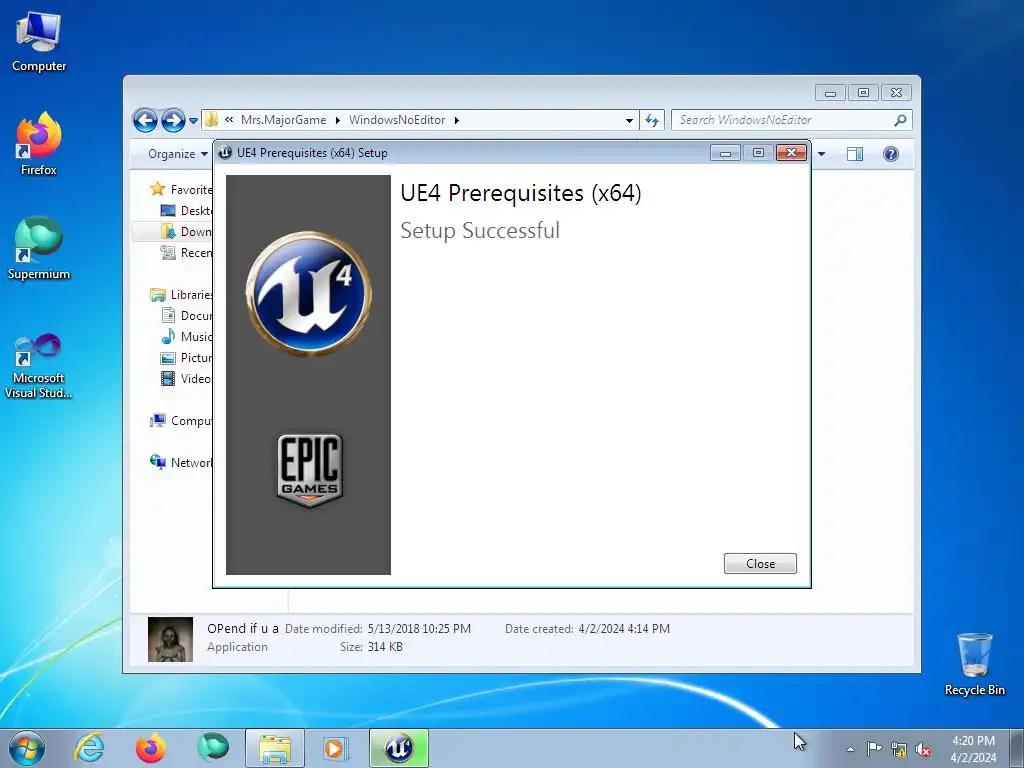Go forward in Explorer window

click(x=173, y=120)
